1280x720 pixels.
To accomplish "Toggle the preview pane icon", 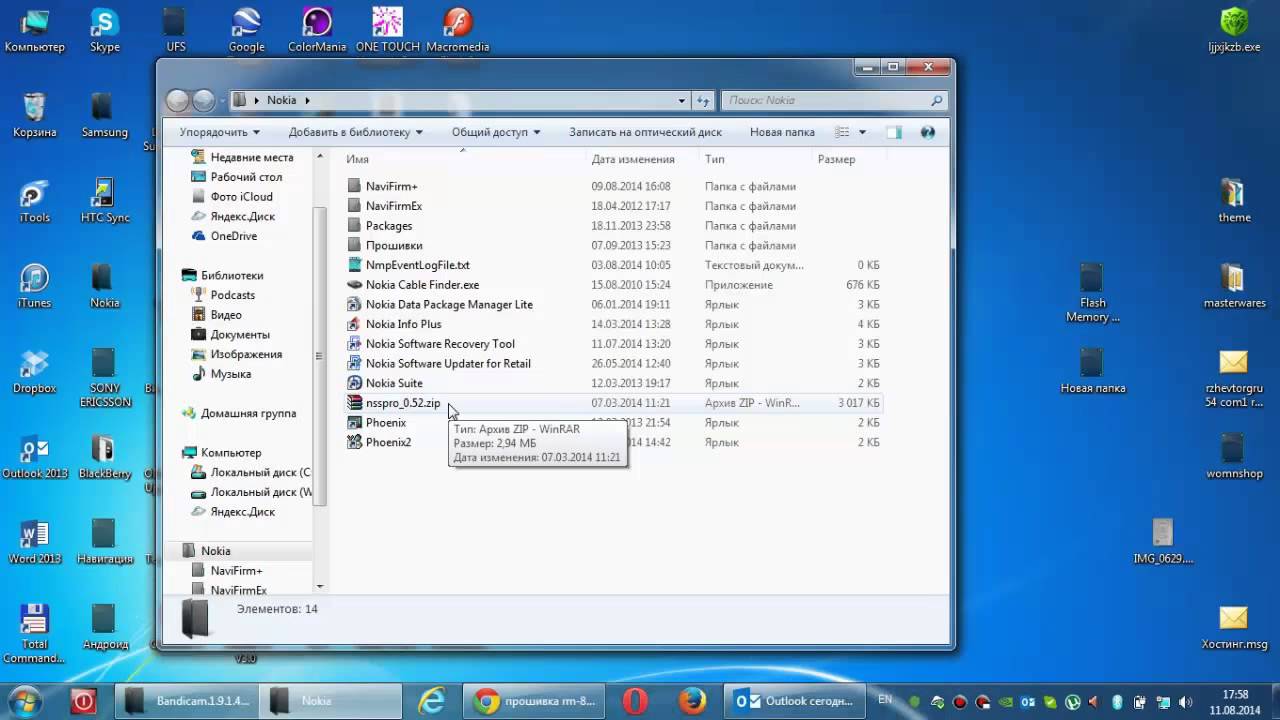I will tap(894, 132).
